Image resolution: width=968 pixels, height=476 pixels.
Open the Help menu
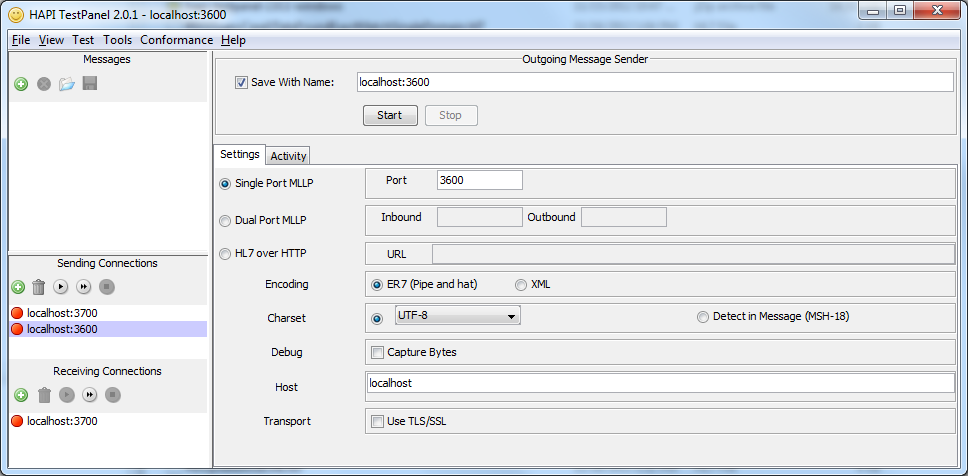tap(233, 40)
